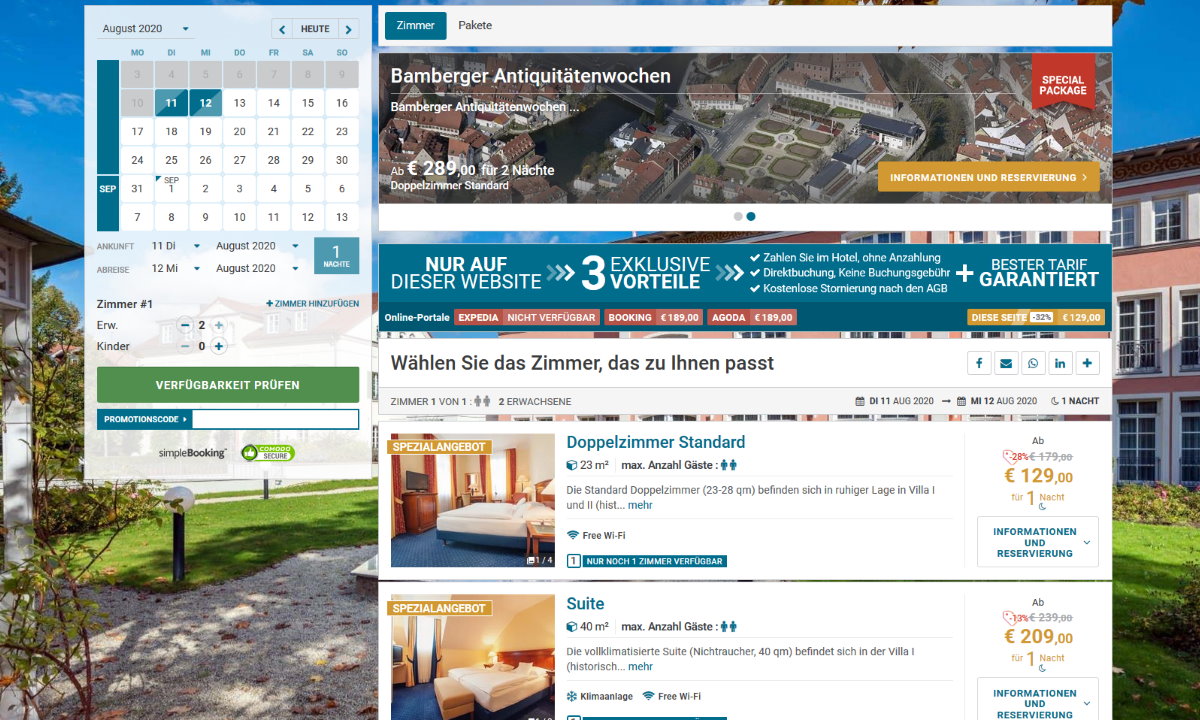Share via the Facebook icon
The image size is (1200, 720).
tap(979, 363)
